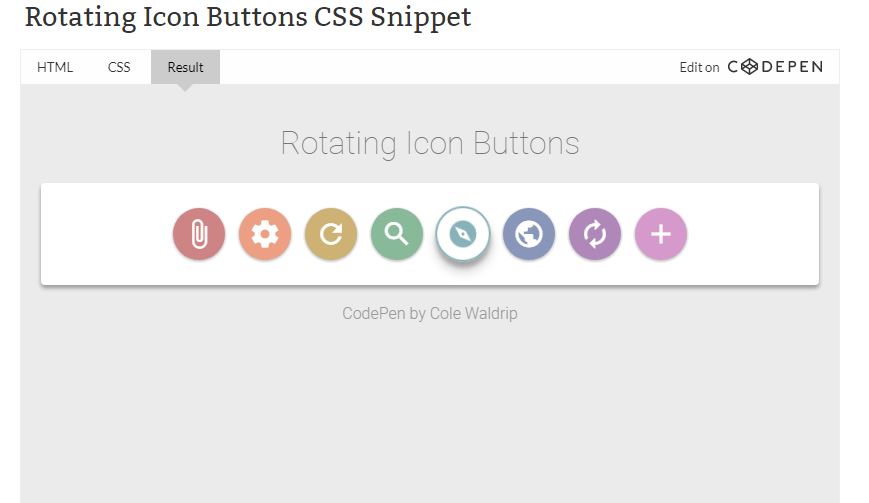Click the green magnifier search button
Viewport: 869px width, 503px height.
coord(397,234)
